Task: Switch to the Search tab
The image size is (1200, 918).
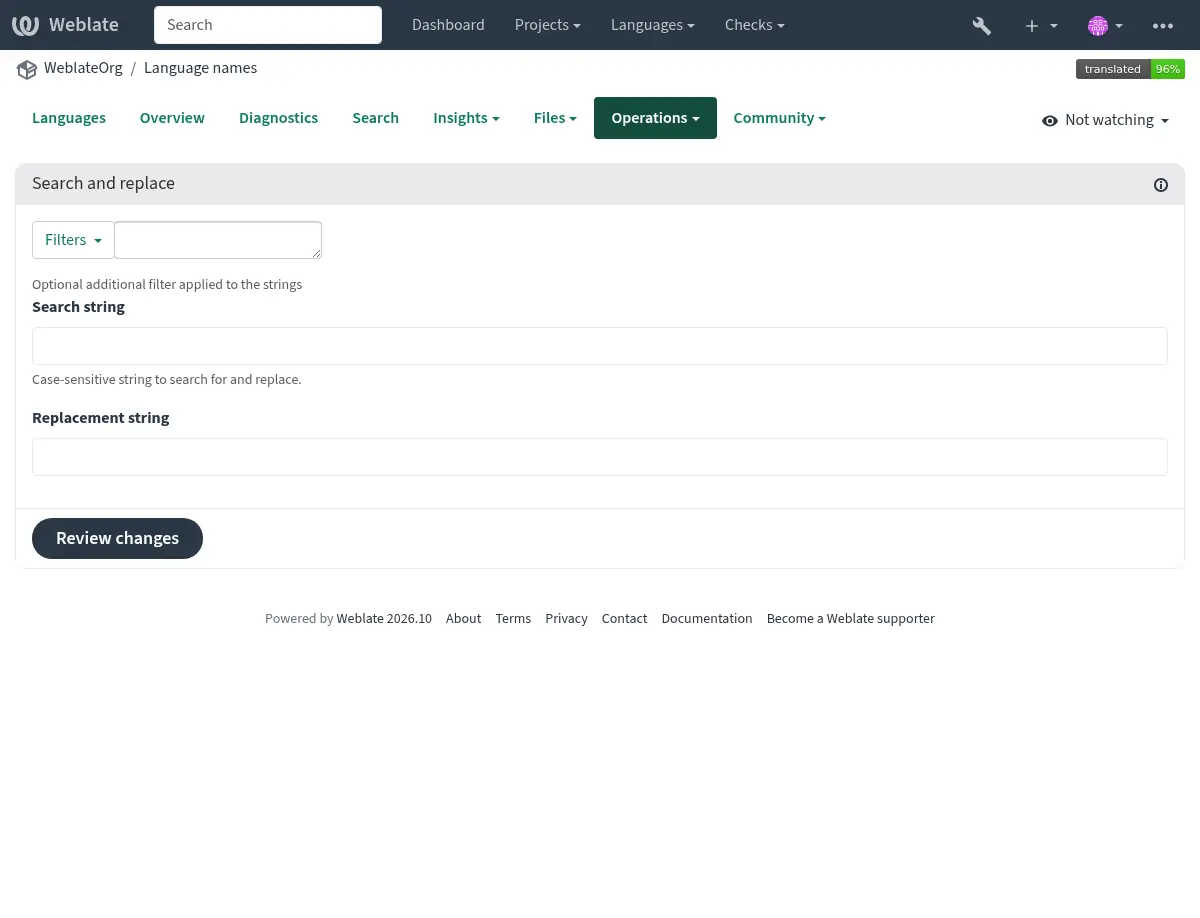Action: point(375,118)
